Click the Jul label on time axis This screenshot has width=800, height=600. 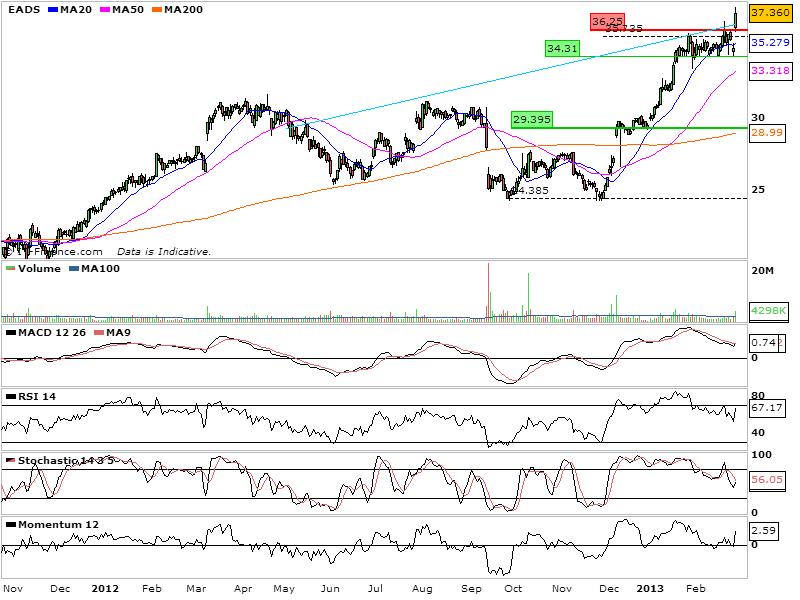point(376,589)
